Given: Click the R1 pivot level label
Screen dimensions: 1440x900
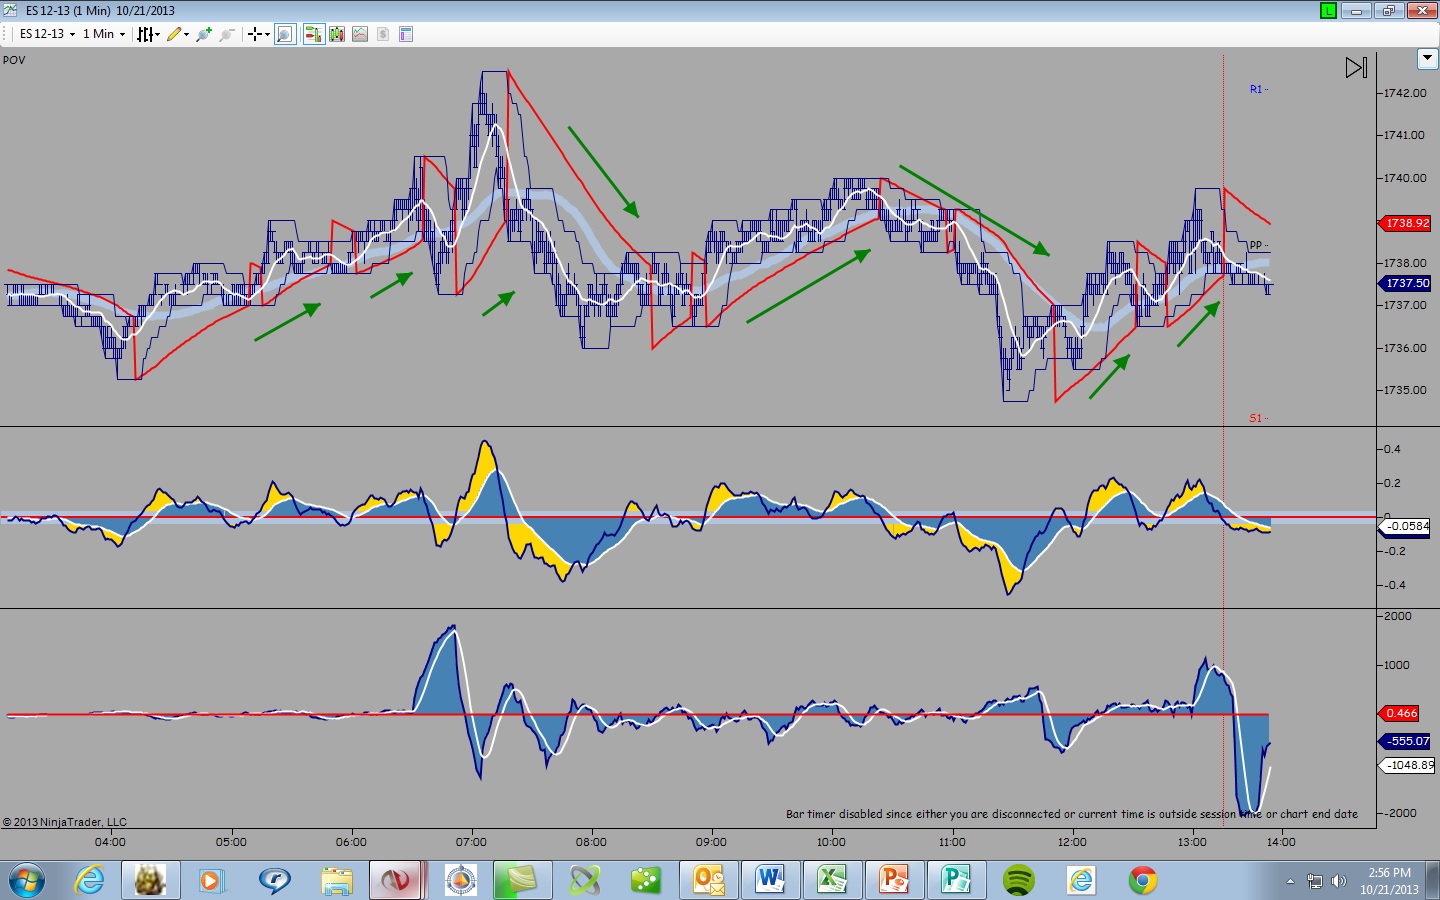Looking at the screenshot, I should (x=1257, y=89).
